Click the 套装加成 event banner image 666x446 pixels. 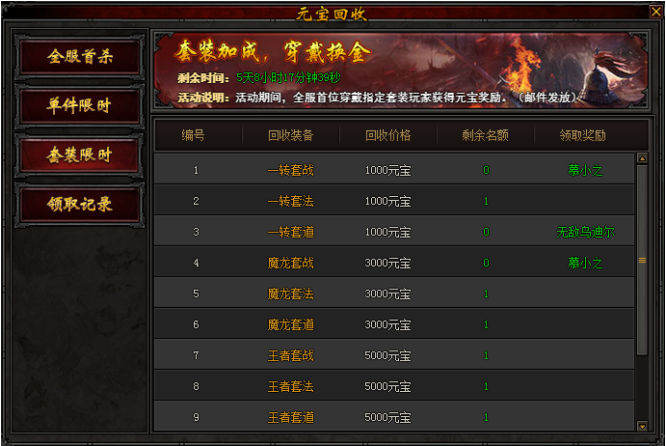pos(401,71)
